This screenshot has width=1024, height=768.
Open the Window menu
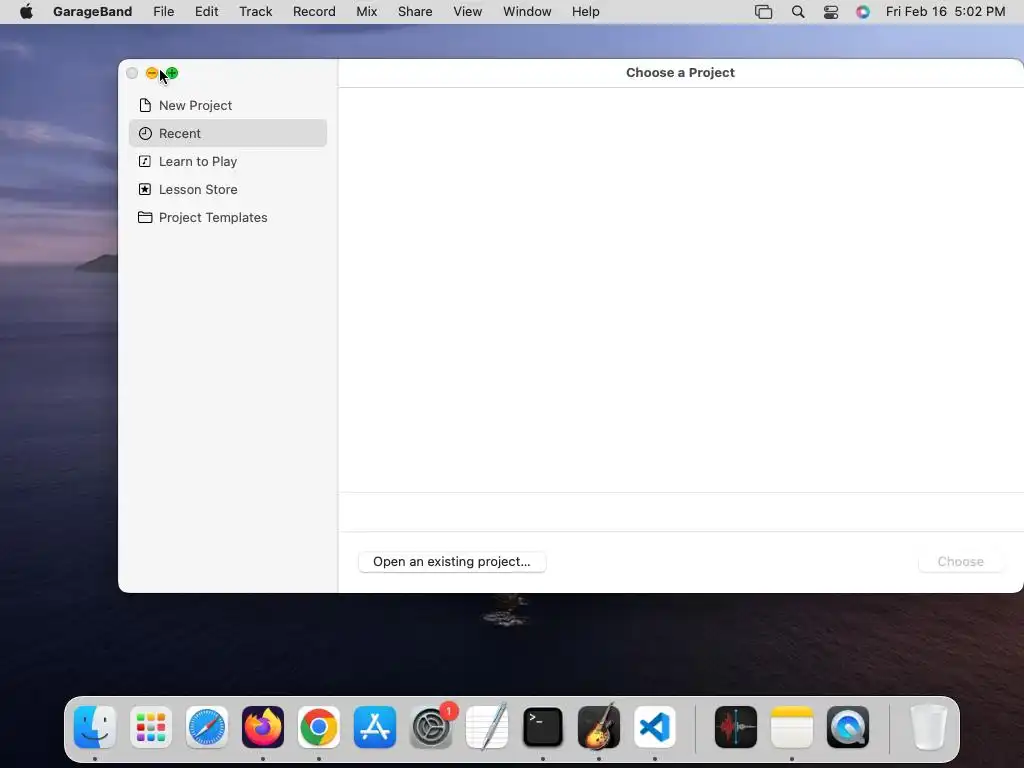point(527,12)
